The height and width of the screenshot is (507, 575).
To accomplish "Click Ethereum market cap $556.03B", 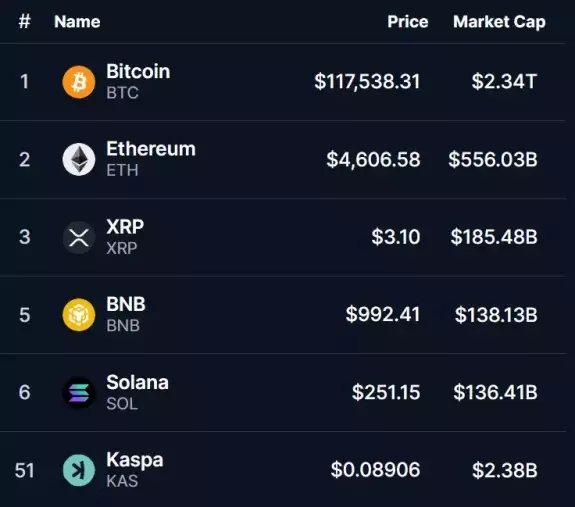I will [493, 159].
